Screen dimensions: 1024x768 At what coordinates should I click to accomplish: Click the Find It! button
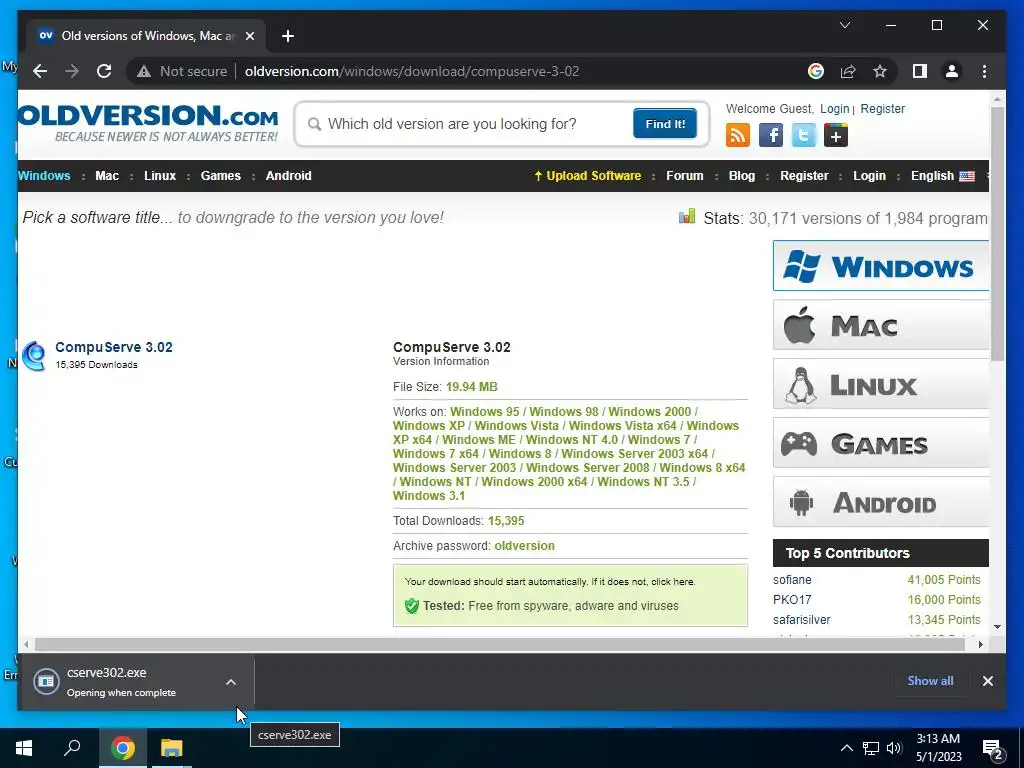click(x=665, y=123)
